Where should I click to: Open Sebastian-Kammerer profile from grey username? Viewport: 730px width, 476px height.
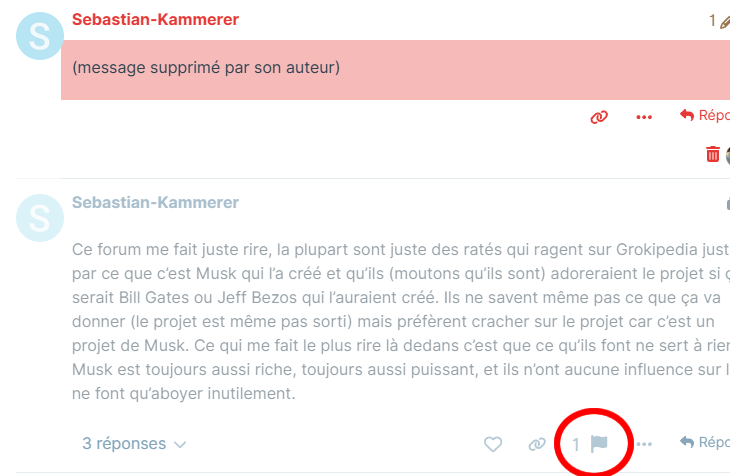[x=155, y=202]
